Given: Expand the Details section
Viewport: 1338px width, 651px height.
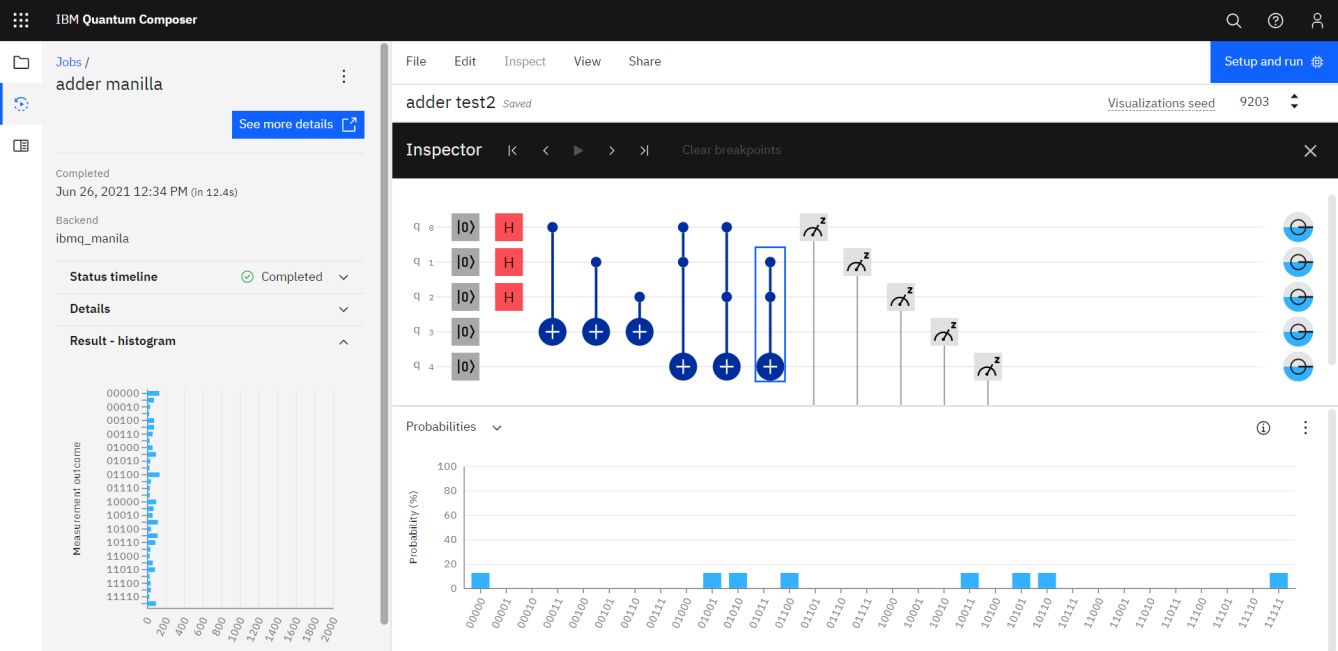Looking at the screenshot, I should click(210, 309).
